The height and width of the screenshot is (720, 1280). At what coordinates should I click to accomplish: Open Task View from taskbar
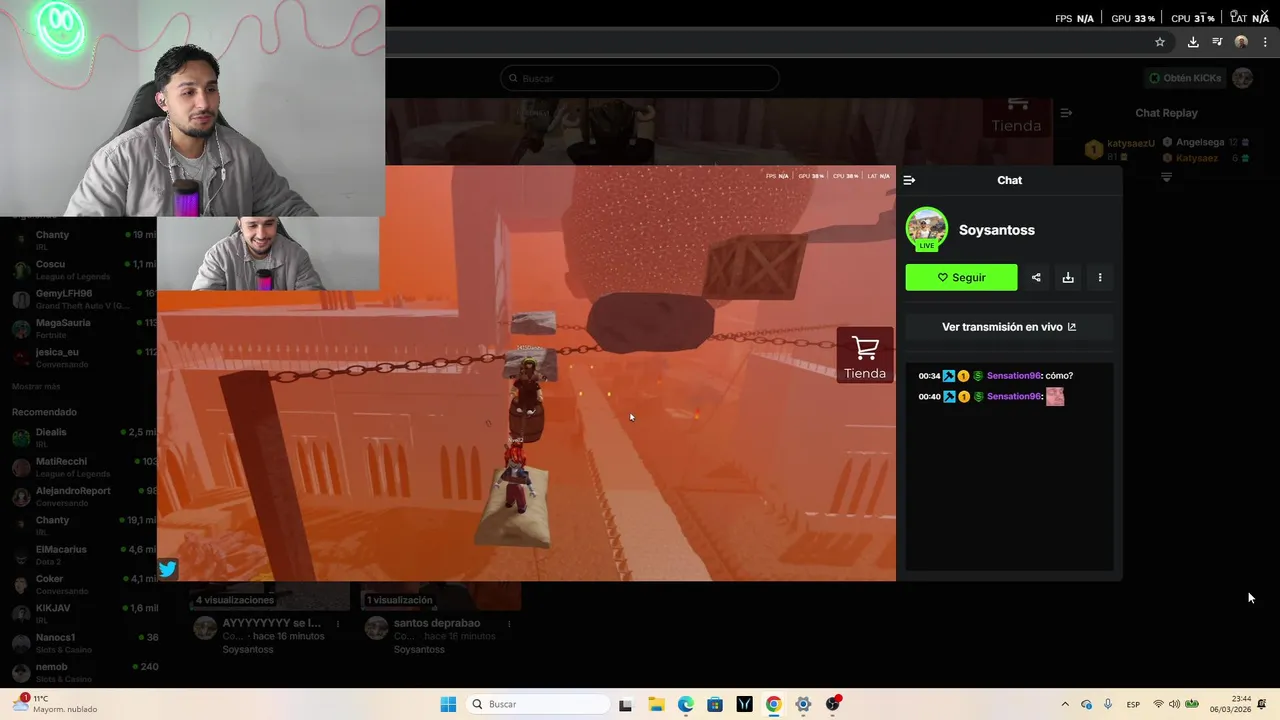pos(625,704)
